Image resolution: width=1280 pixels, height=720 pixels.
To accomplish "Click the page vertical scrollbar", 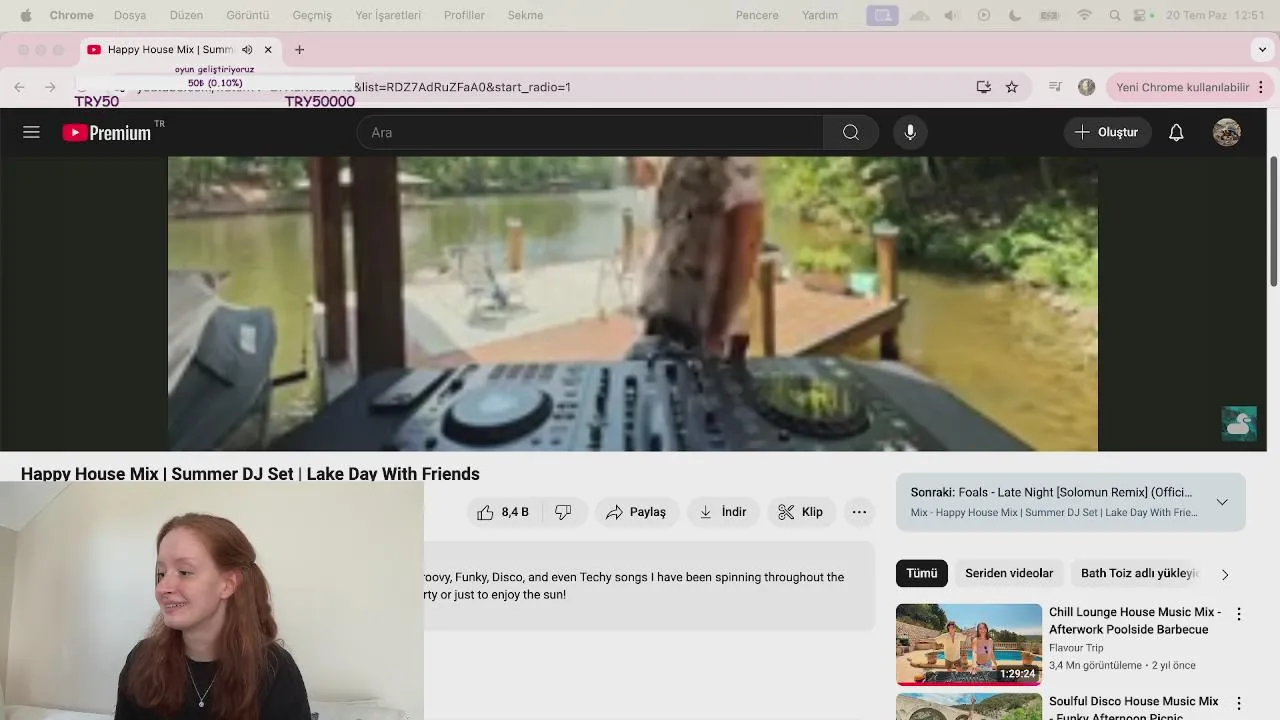I will [x=1273, y=220].
